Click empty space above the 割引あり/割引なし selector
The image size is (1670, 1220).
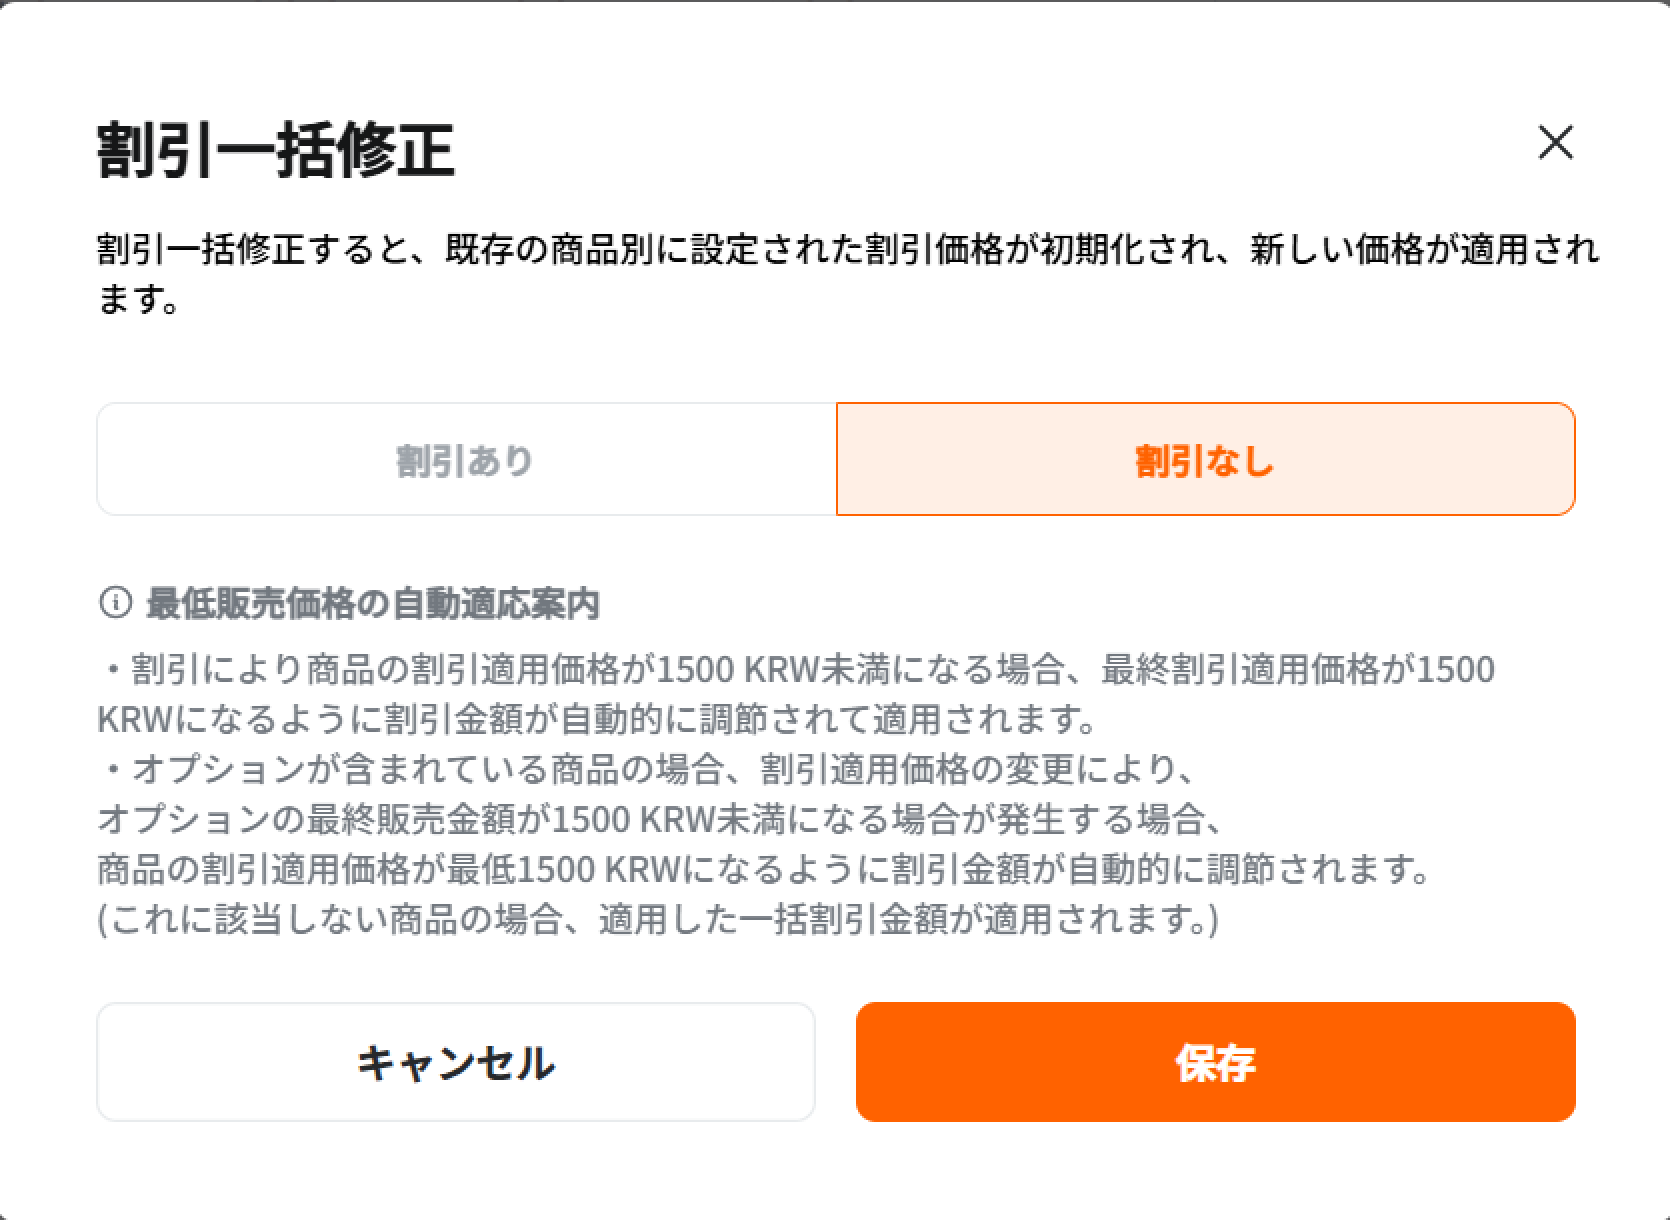[x=835, y=362]
